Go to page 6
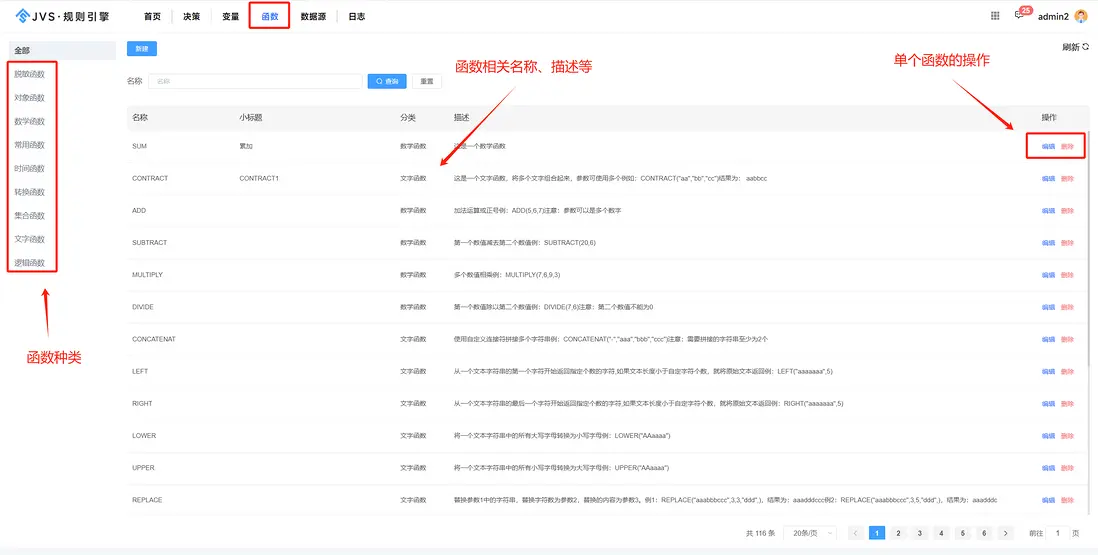Viewport: 1098px width, 555px height. (x=984, y=533)
